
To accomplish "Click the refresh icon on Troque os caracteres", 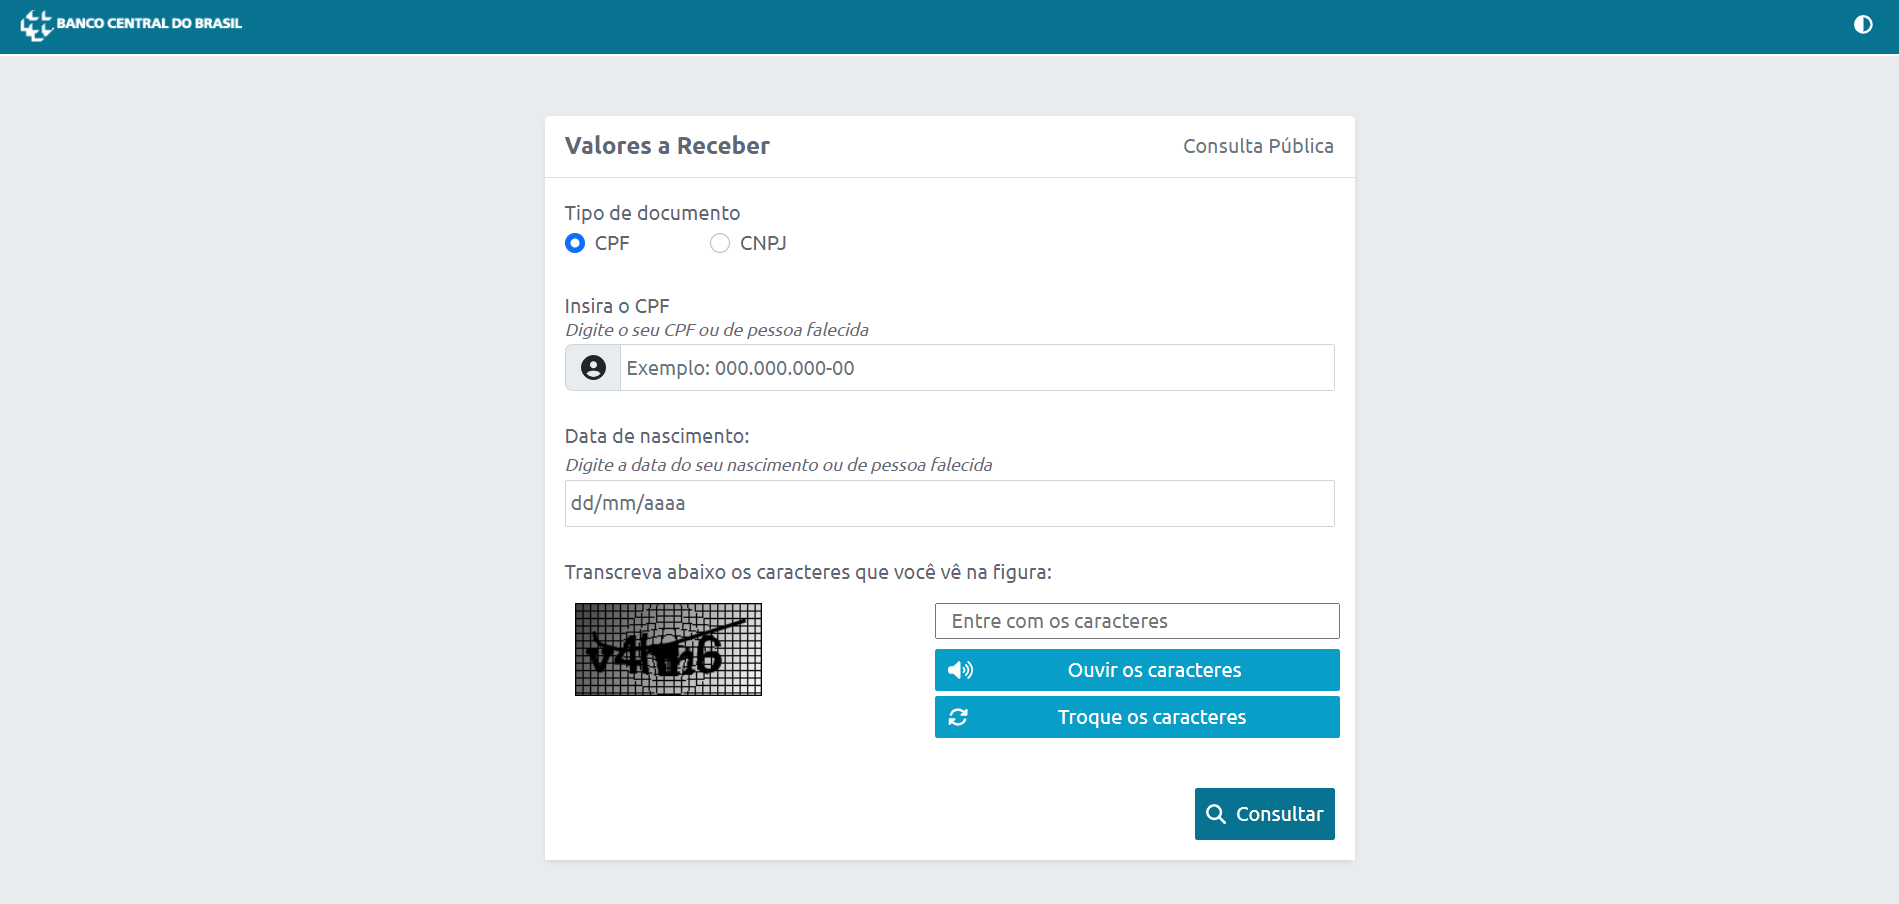I will point(959,717).
